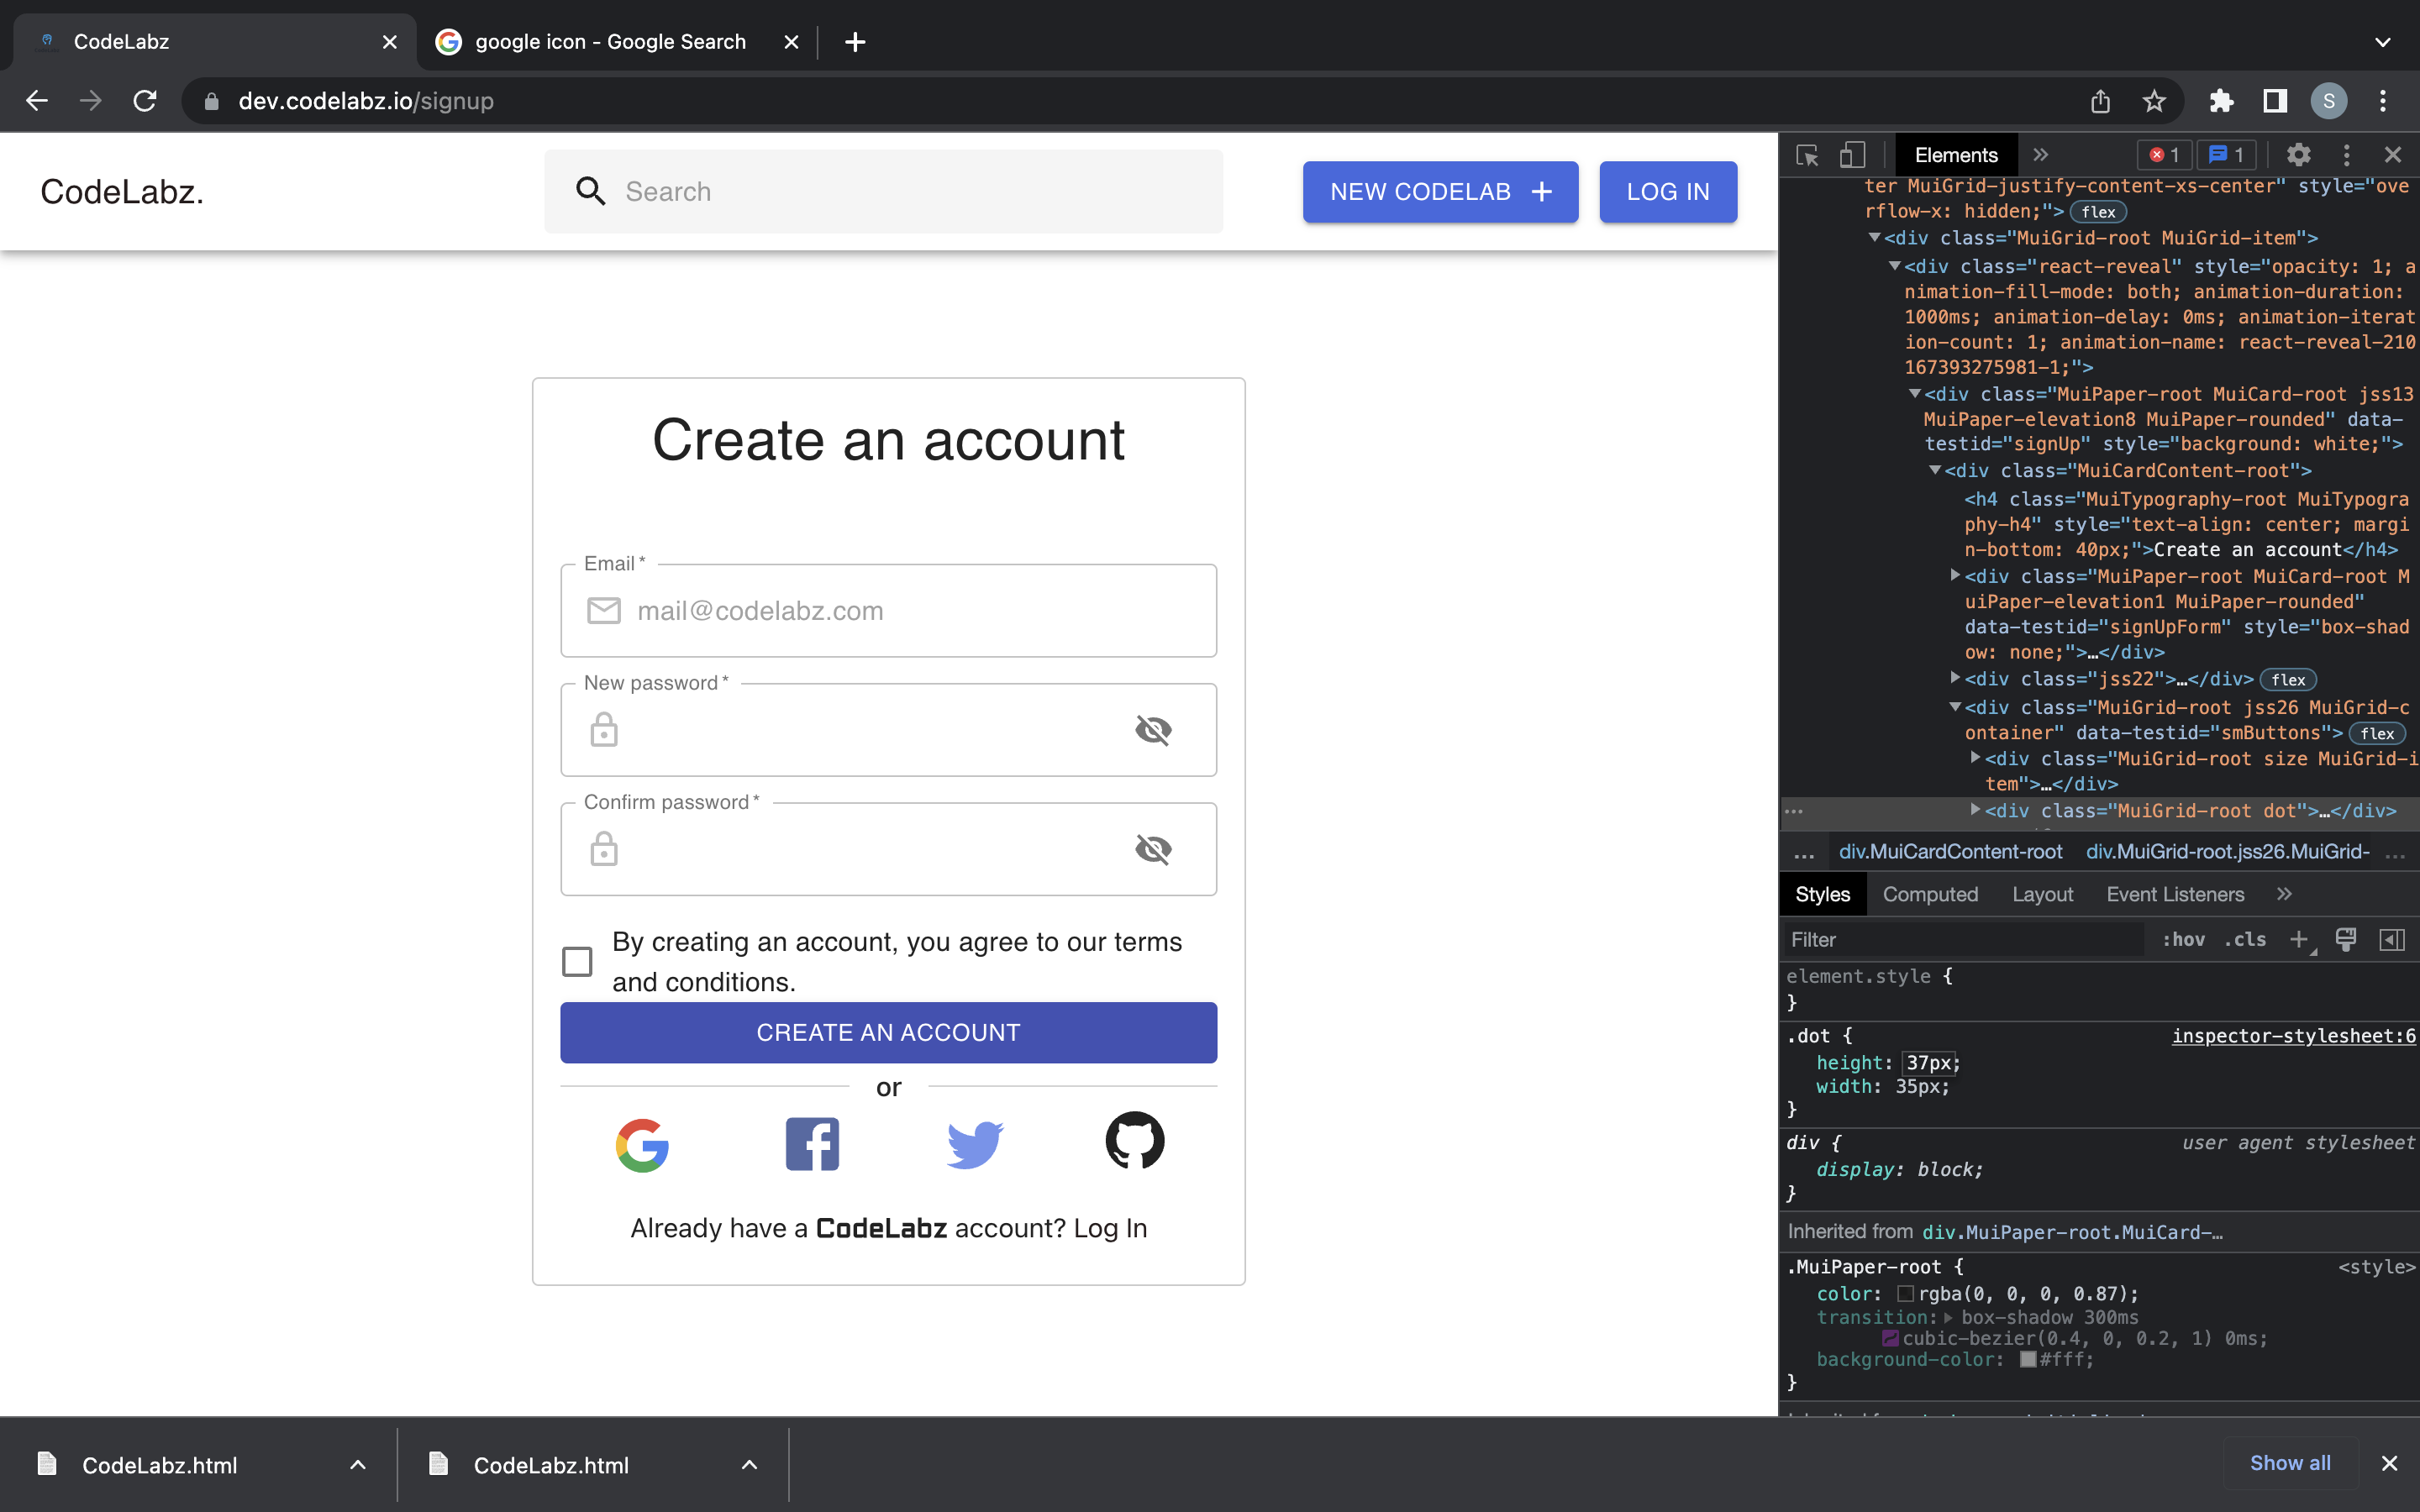Open the Chrome extensions puzzle icon

2221,101
